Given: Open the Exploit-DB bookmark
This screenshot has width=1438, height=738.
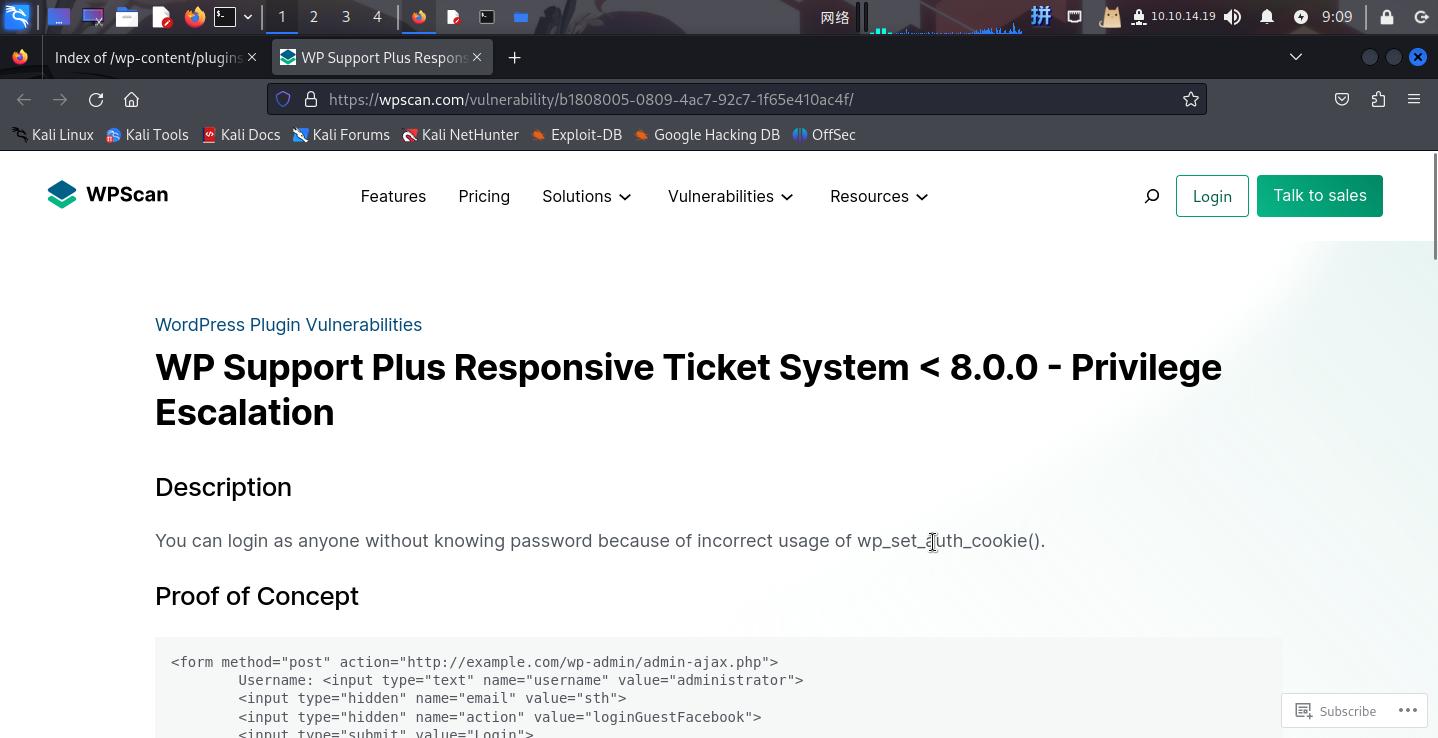Looking at the screenshot, I should click(576, 135).
